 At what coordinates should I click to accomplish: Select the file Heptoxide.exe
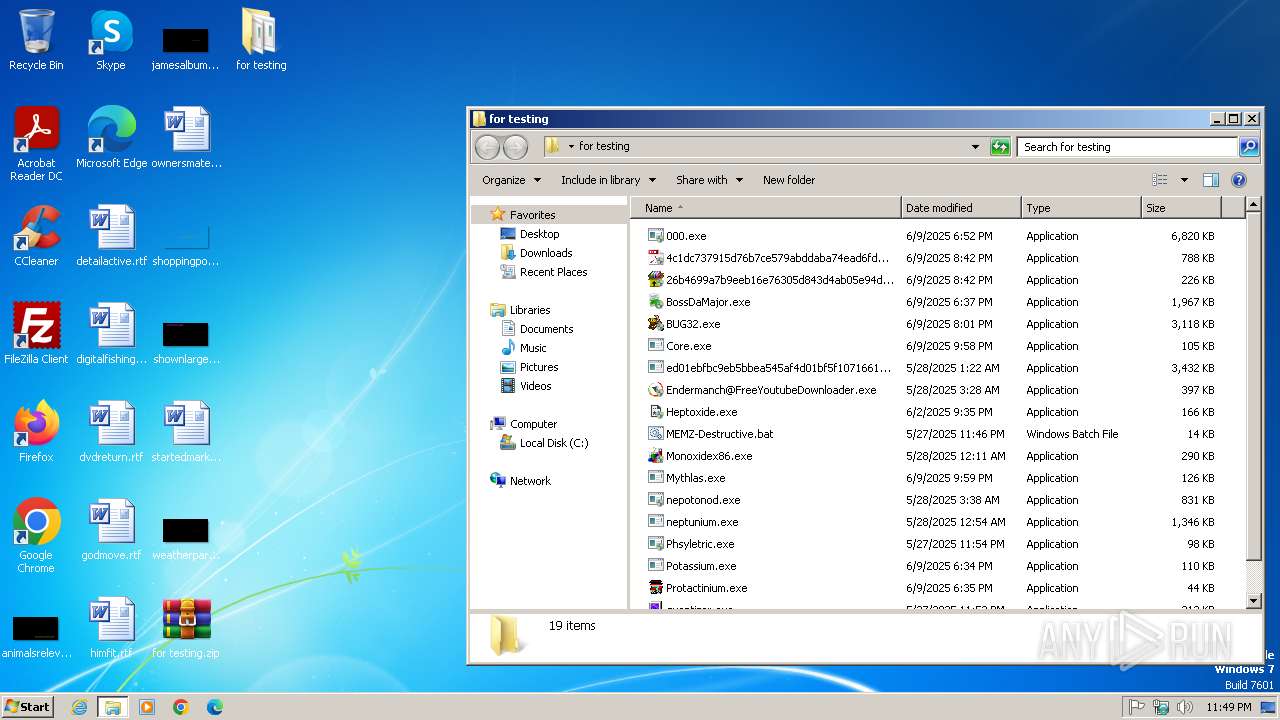pyautogui.click(x=701, y=412)
